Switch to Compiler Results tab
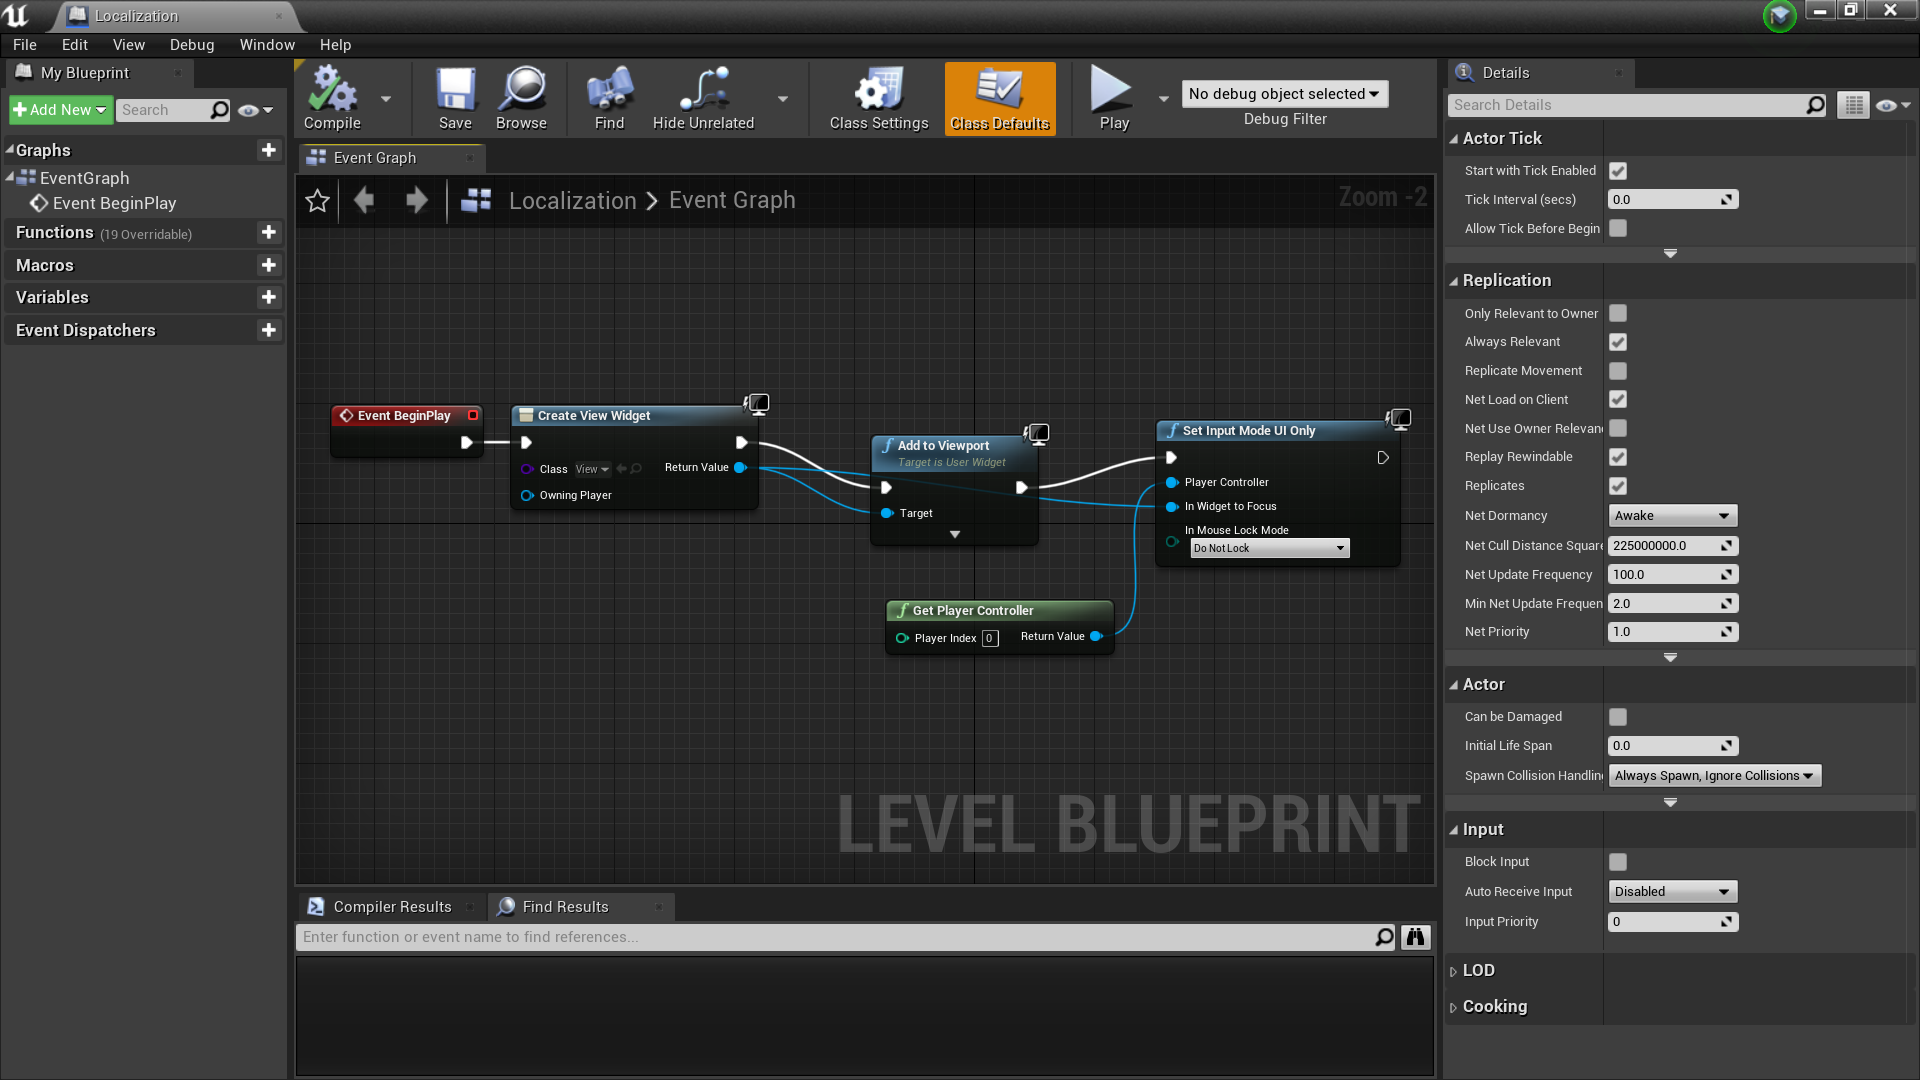 391,907
